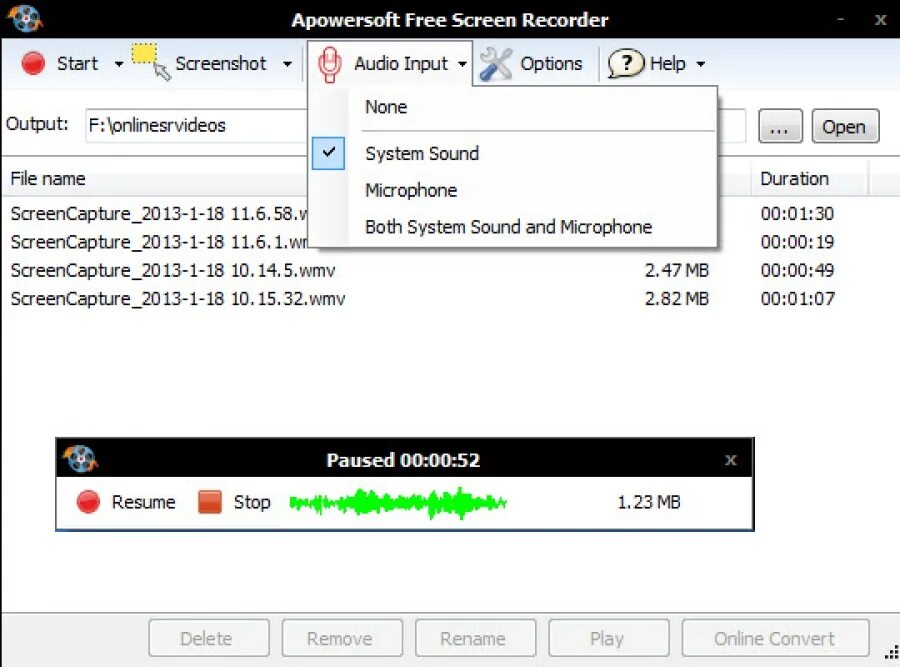
Task: Click the 00:00:19 duration value
Action: pyautogui.click(x=797, y=242)
